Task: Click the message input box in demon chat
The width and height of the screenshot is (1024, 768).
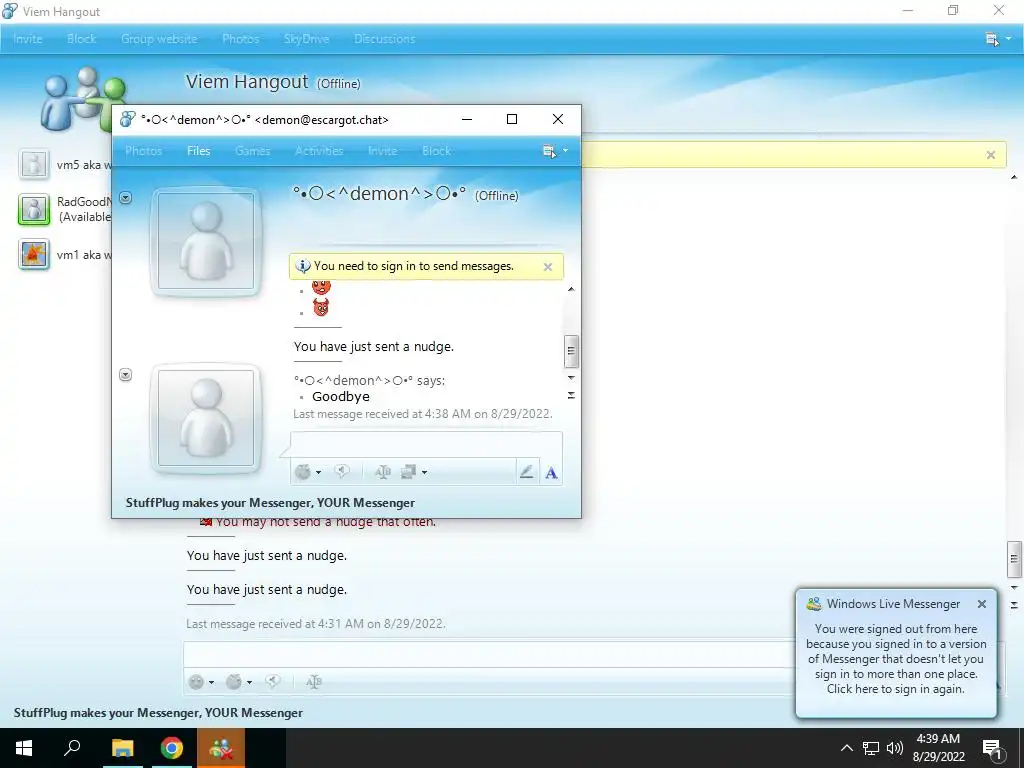Action: pyautogui.click(x=426, y=444)
